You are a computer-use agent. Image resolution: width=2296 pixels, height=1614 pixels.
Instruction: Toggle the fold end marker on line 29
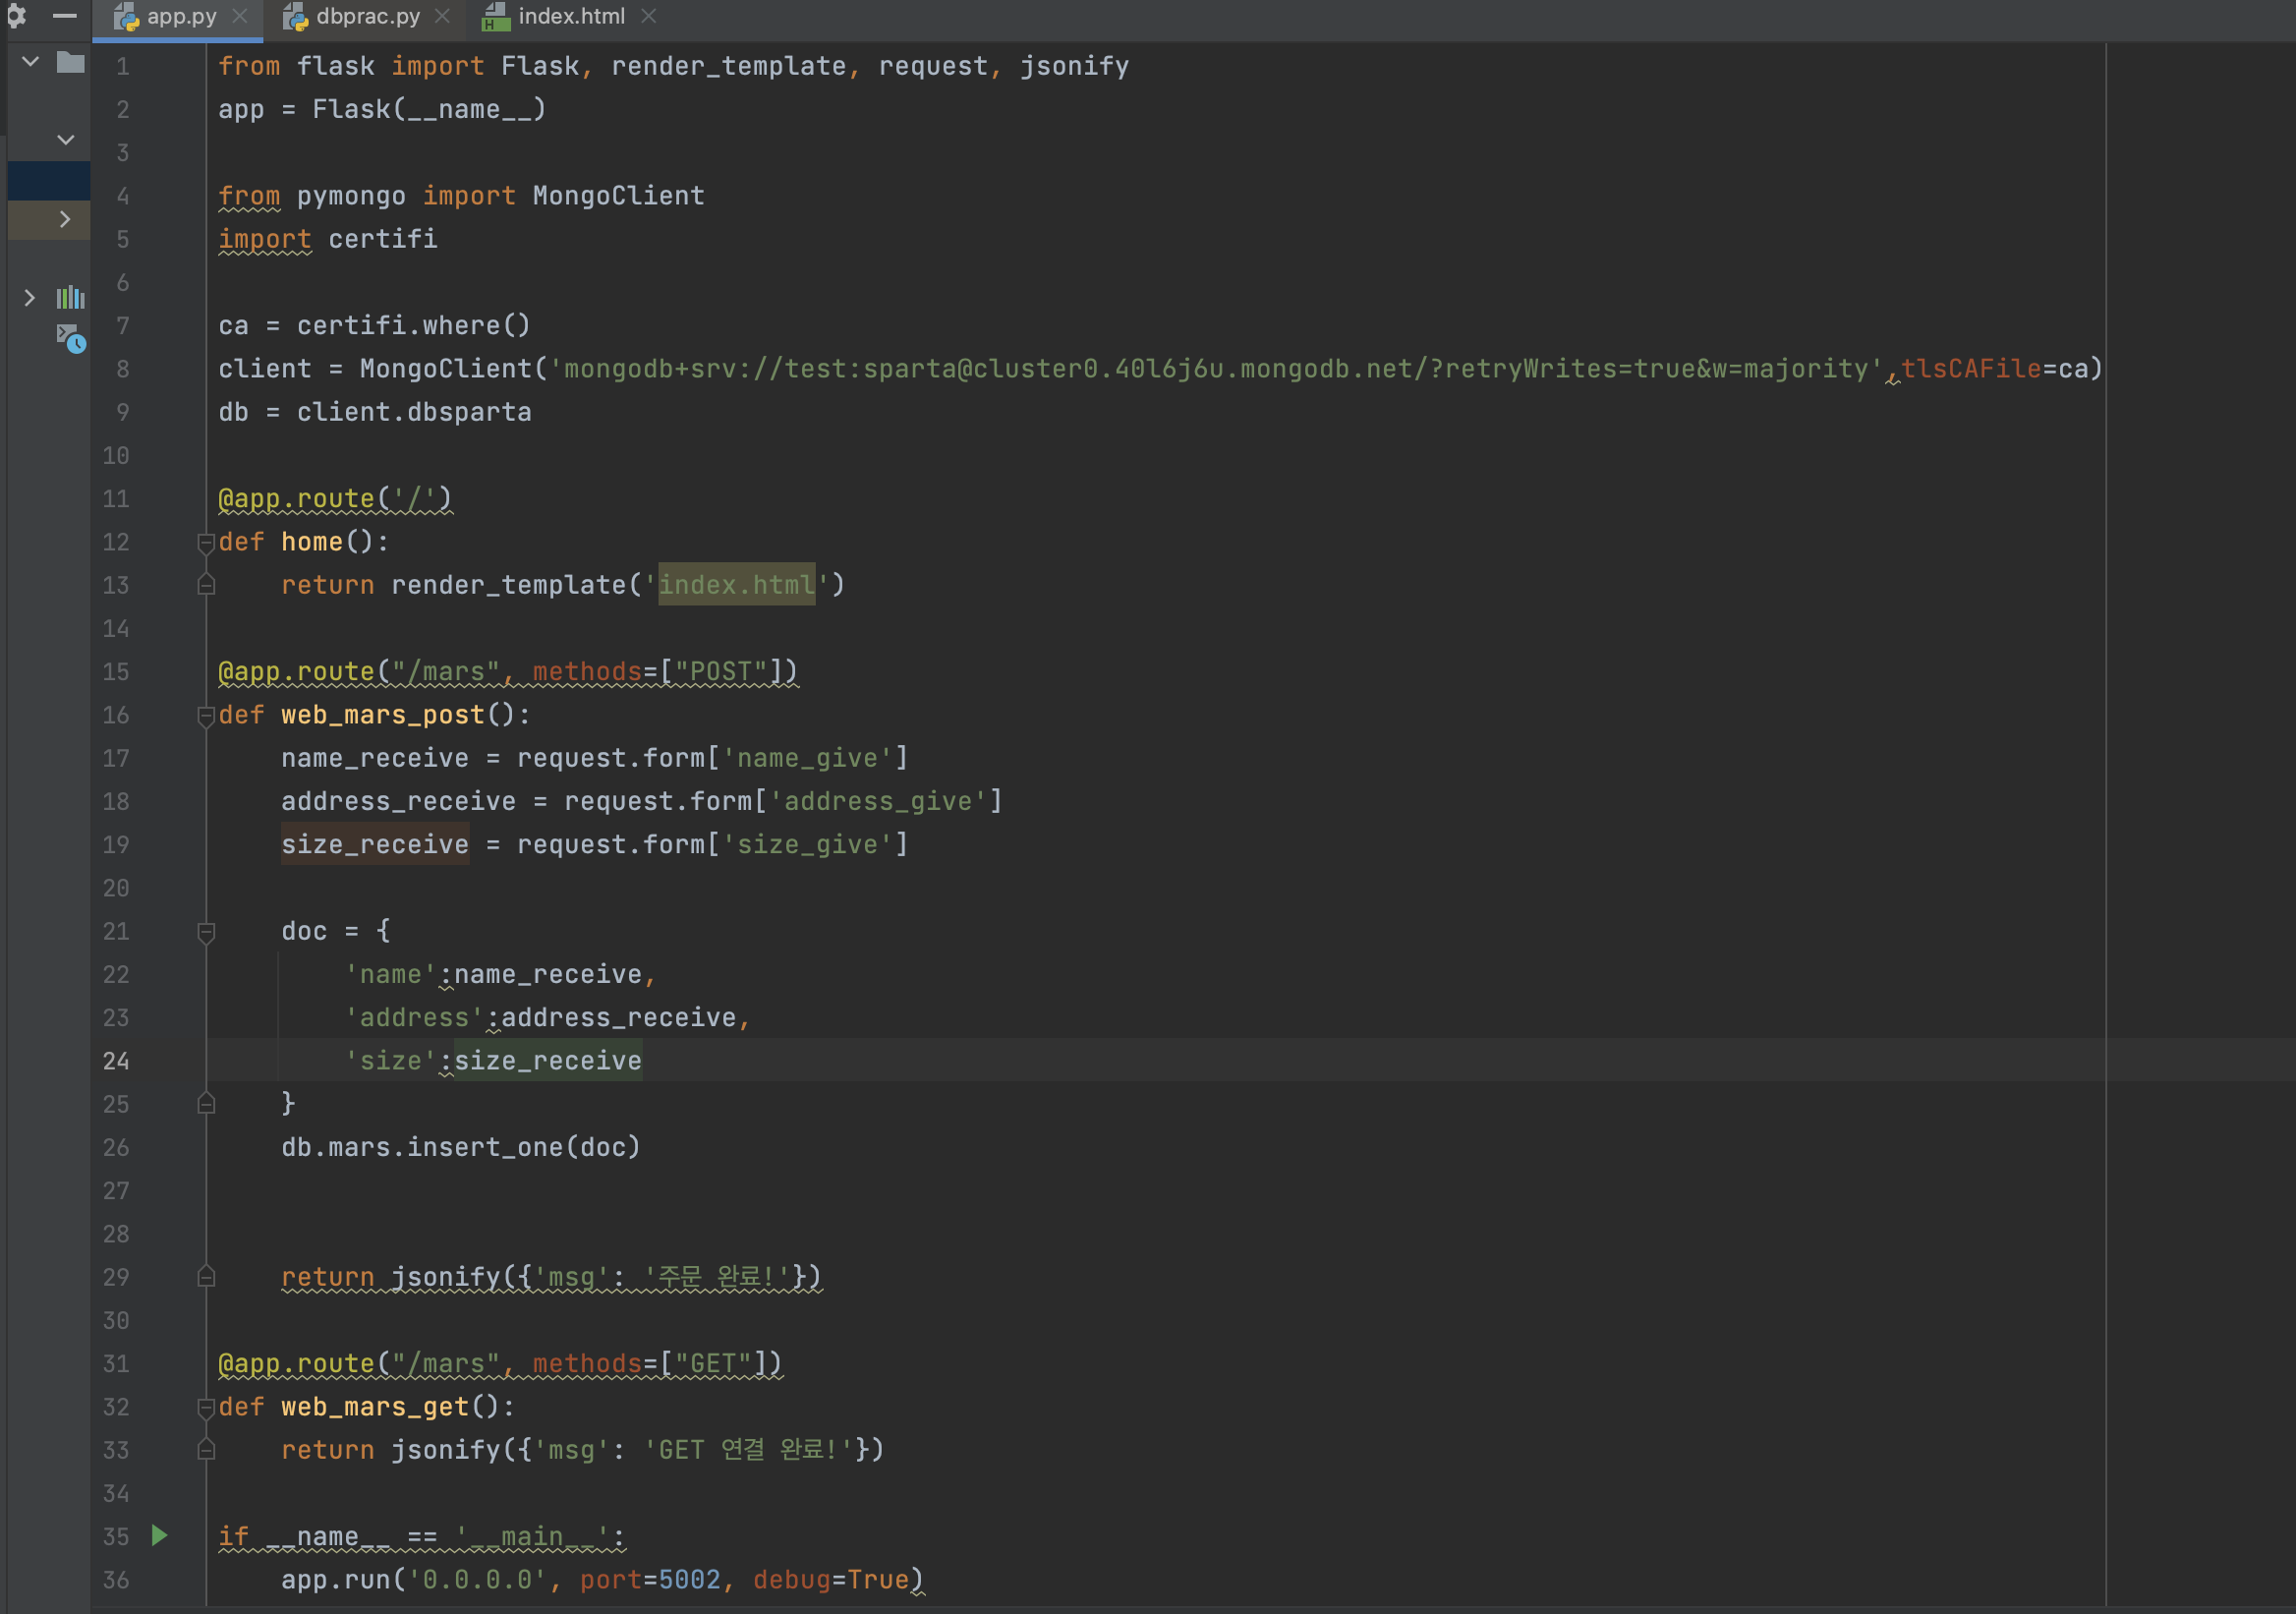coord(206,1277)
